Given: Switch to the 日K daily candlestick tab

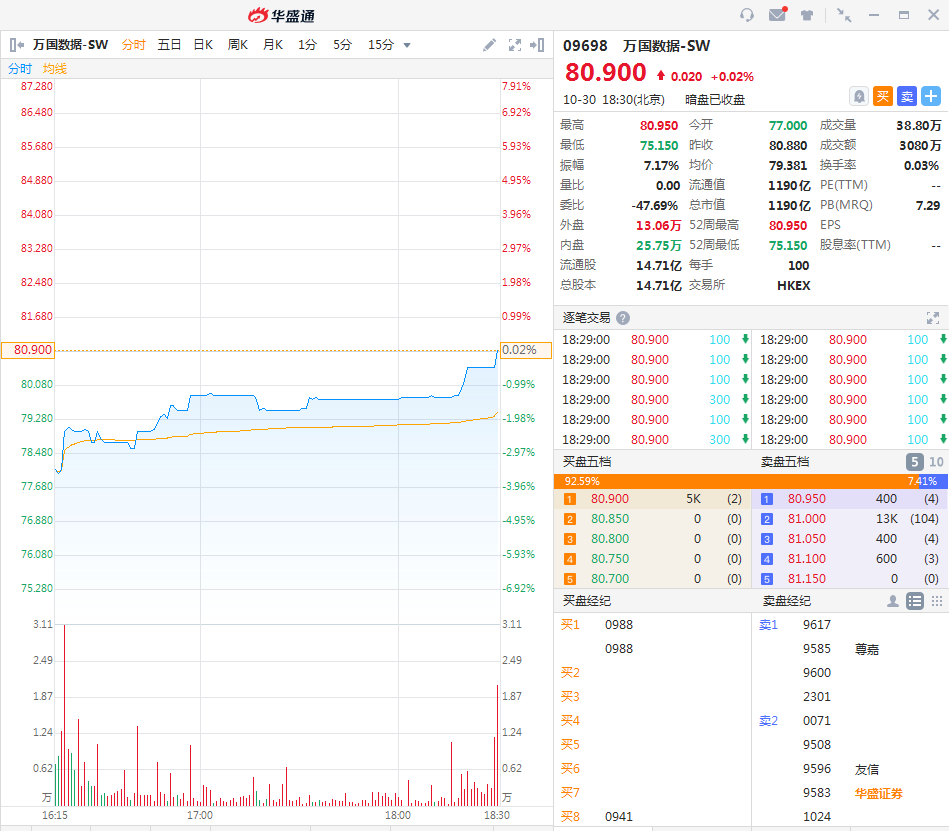Looking at the screenshot, I should tap(203, 45).
